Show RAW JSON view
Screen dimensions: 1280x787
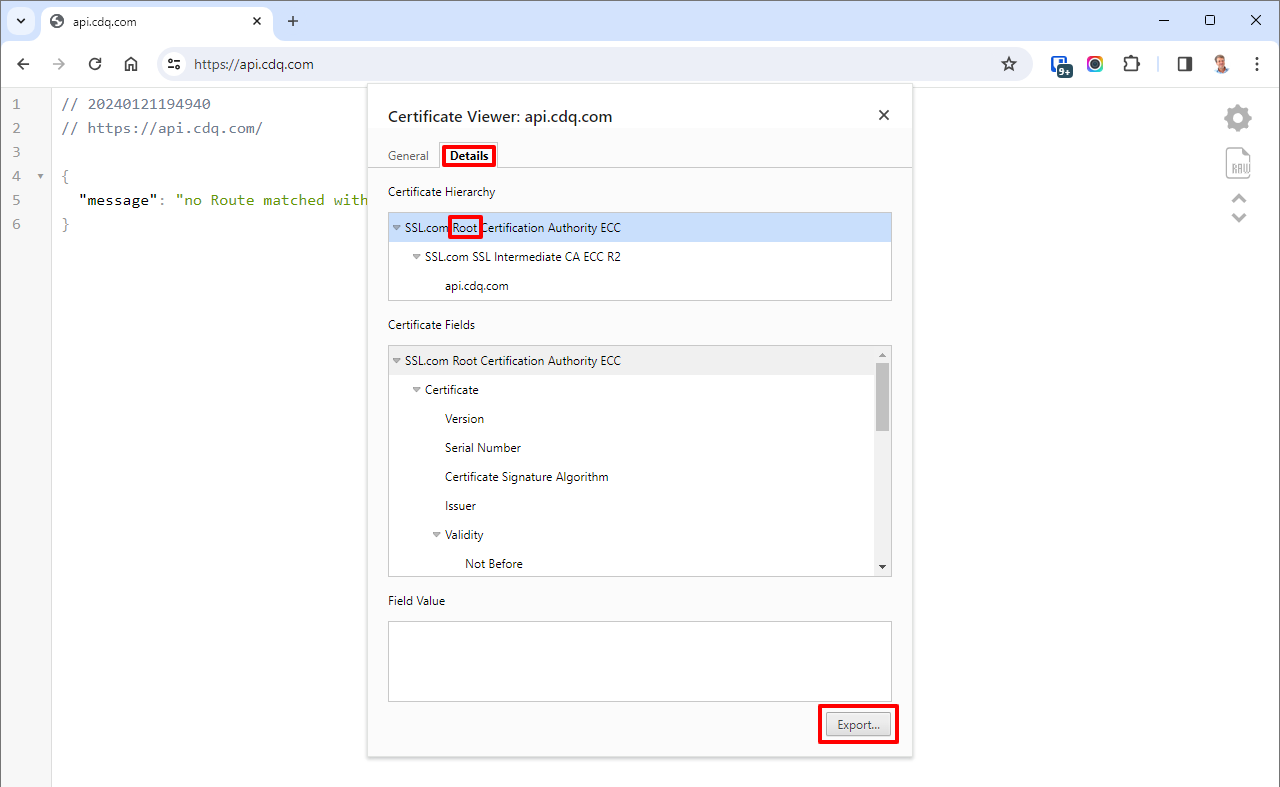pos(1238,163)
